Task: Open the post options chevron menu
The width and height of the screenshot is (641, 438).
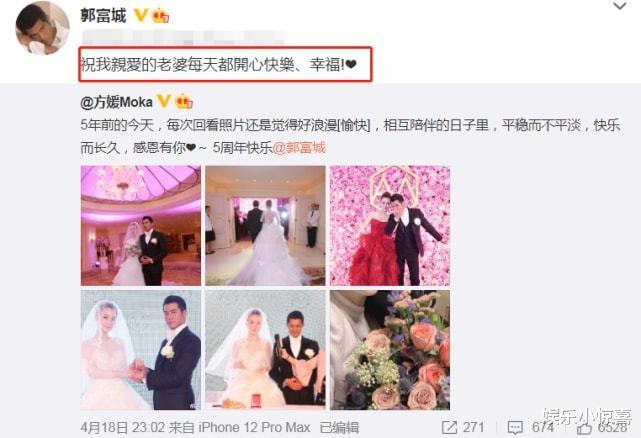Action: [x=620, y=6]
